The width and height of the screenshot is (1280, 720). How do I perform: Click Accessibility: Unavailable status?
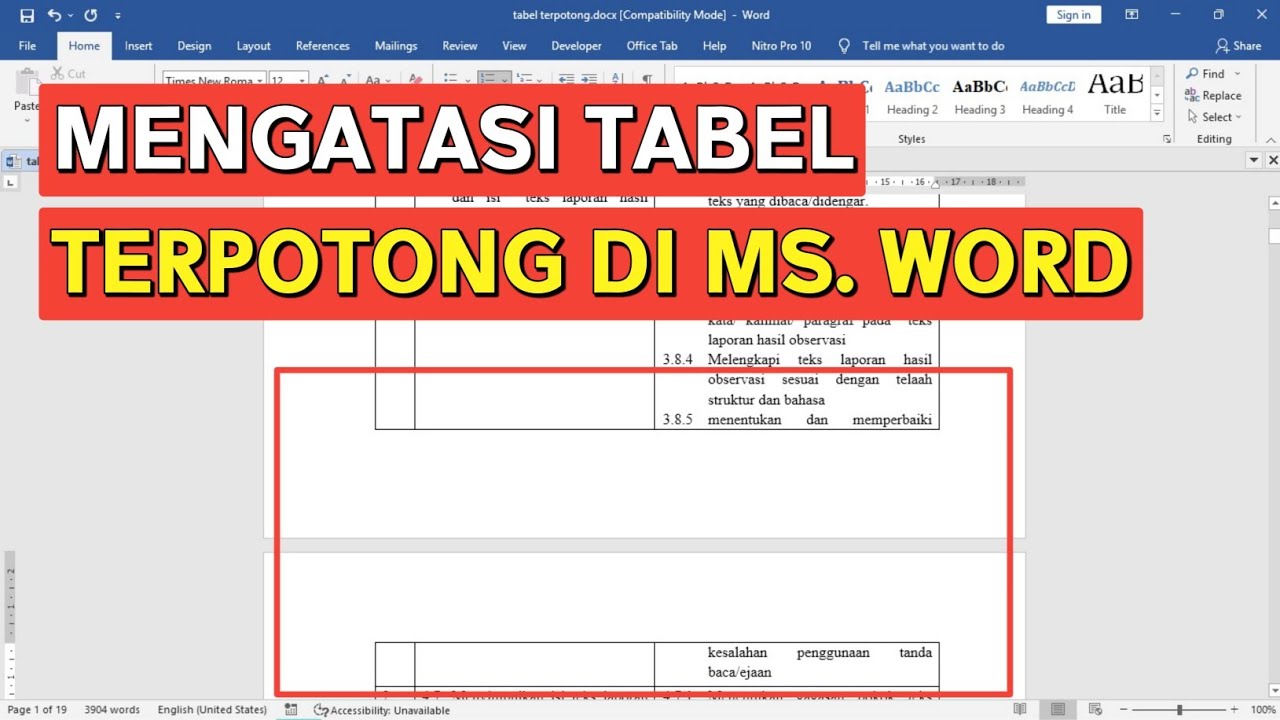click(382, 710)
